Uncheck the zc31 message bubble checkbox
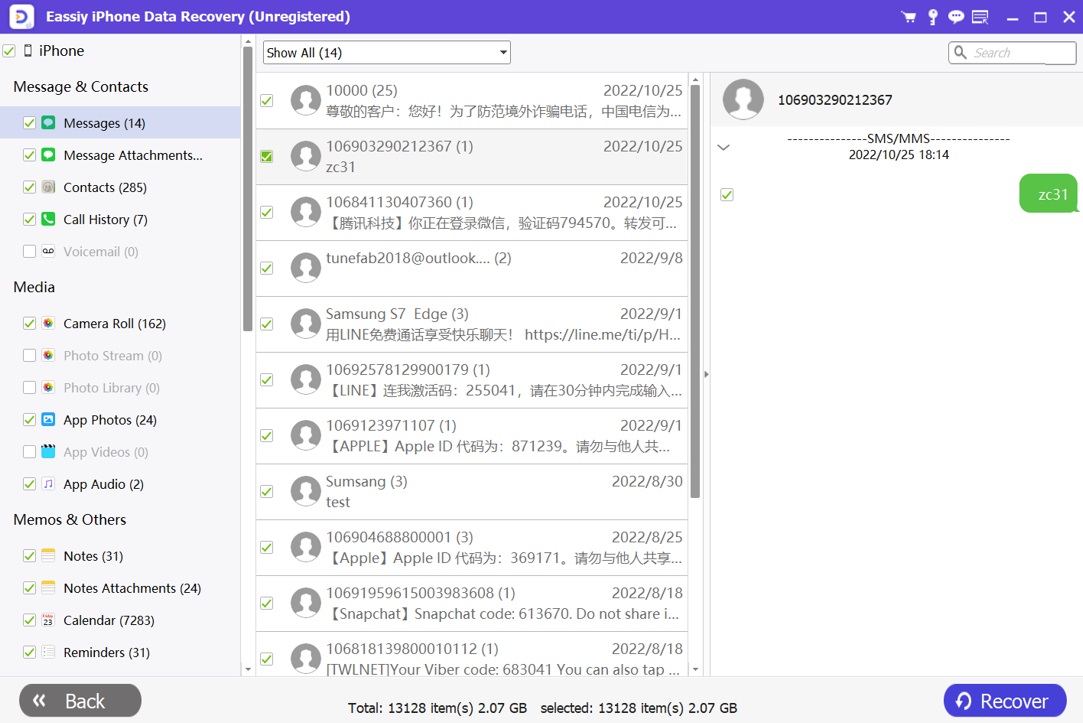The image size is (1083, 723). tap(727, 195)
